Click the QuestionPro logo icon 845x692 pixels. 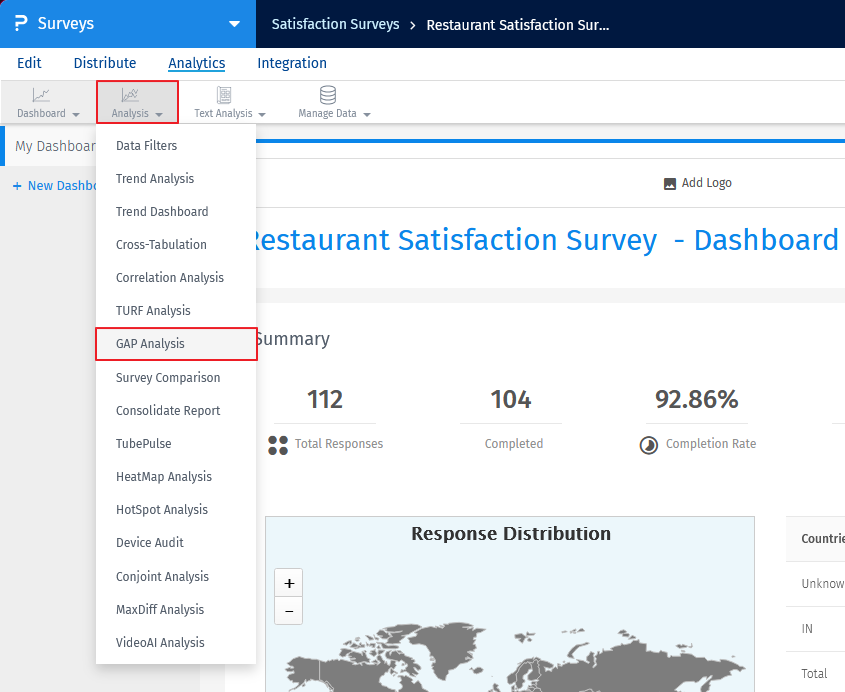tap(21, 23)
